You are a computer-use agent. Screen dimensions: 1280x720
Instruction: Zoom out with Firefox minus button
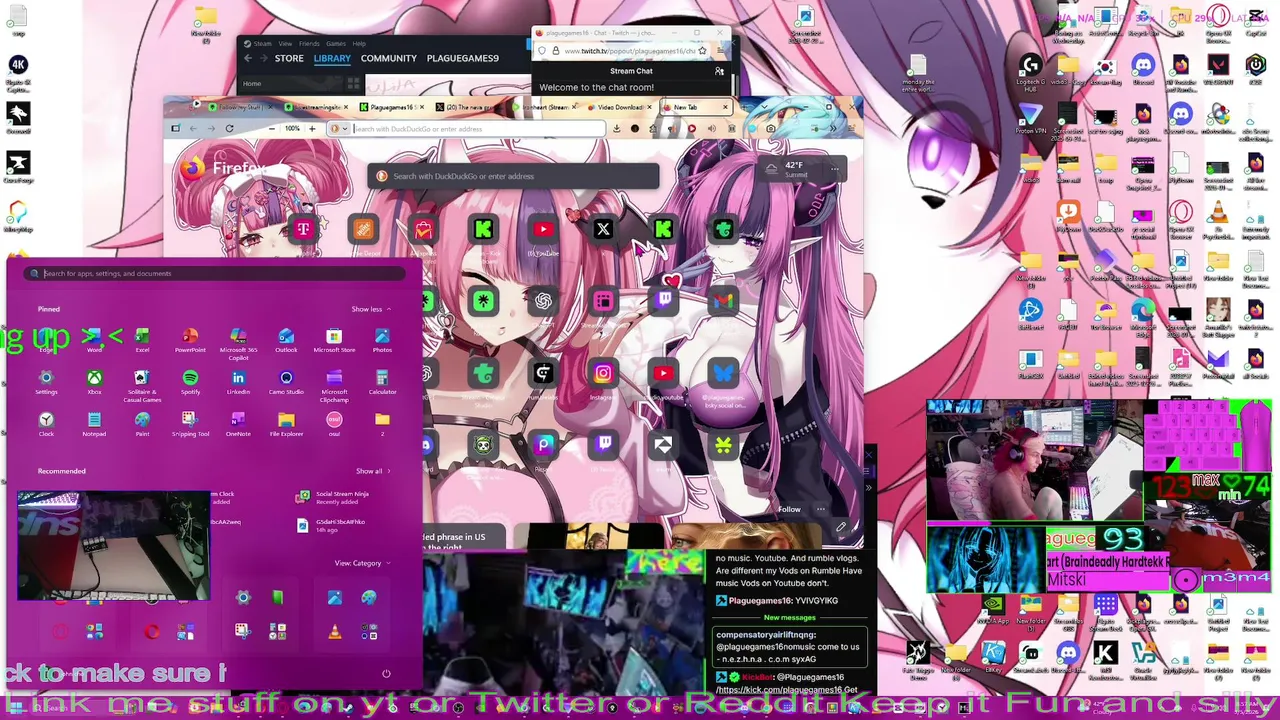coord(271,128)
